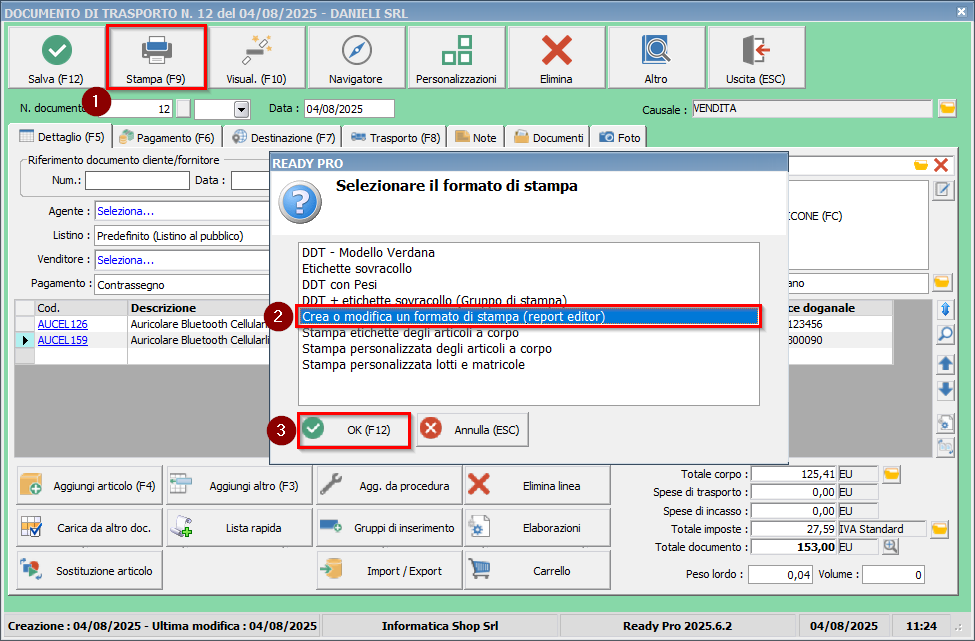
Task: Click the folder icon next to Causale
Action: pyautogui.click(x=946, y=108)
